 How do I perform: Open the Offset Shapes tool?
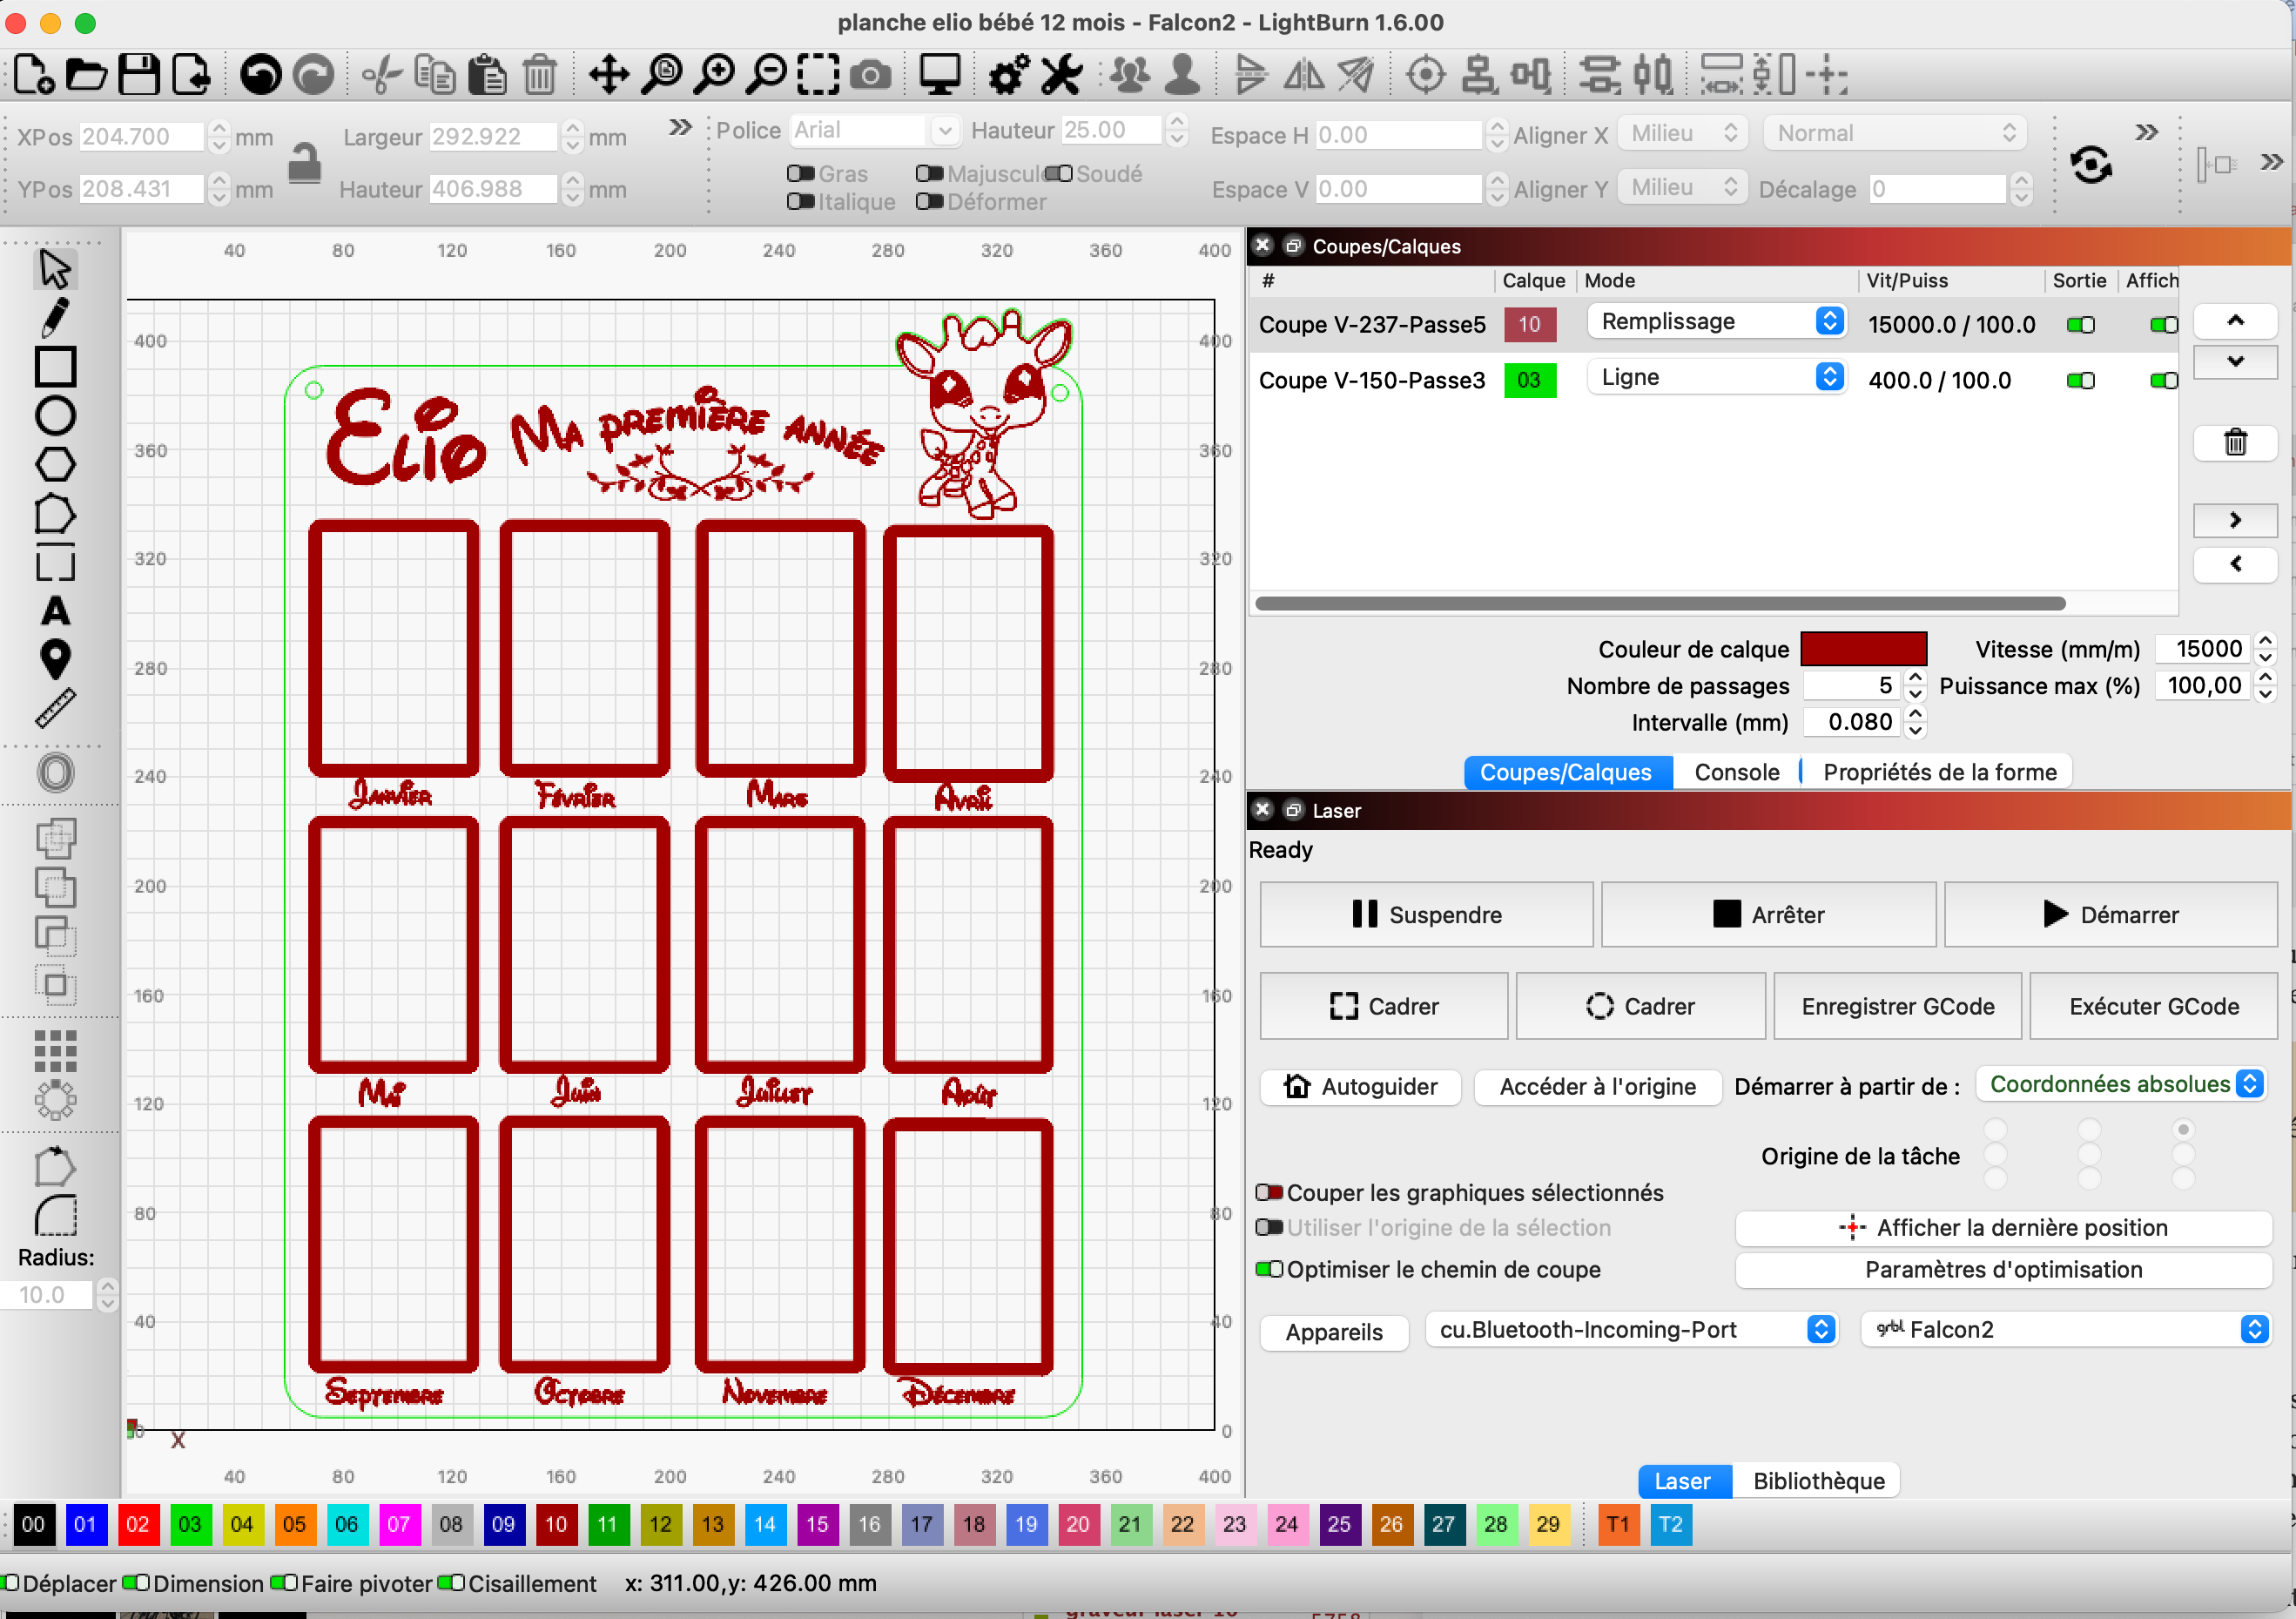55,773
